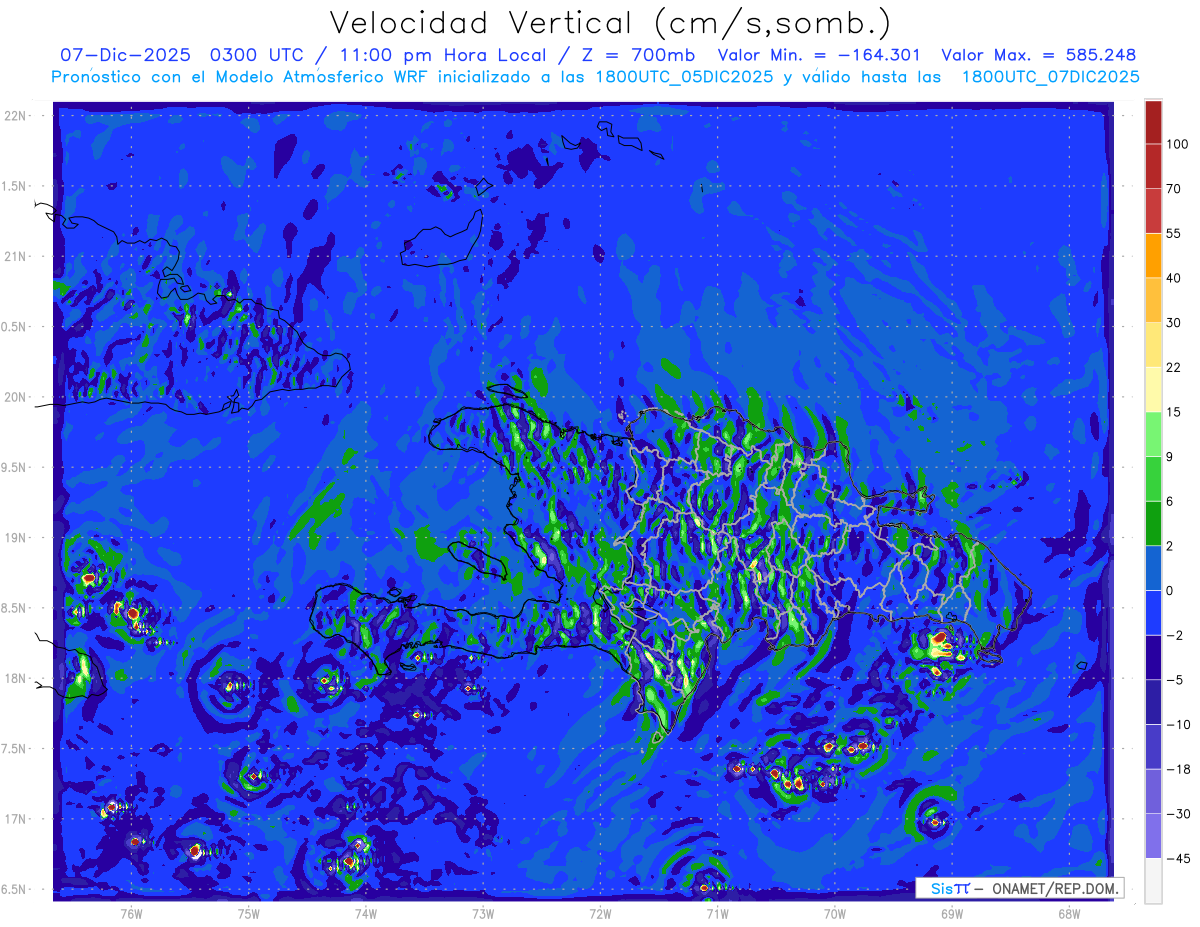Click the longitude label "76W"

click(x=131, y=914)
